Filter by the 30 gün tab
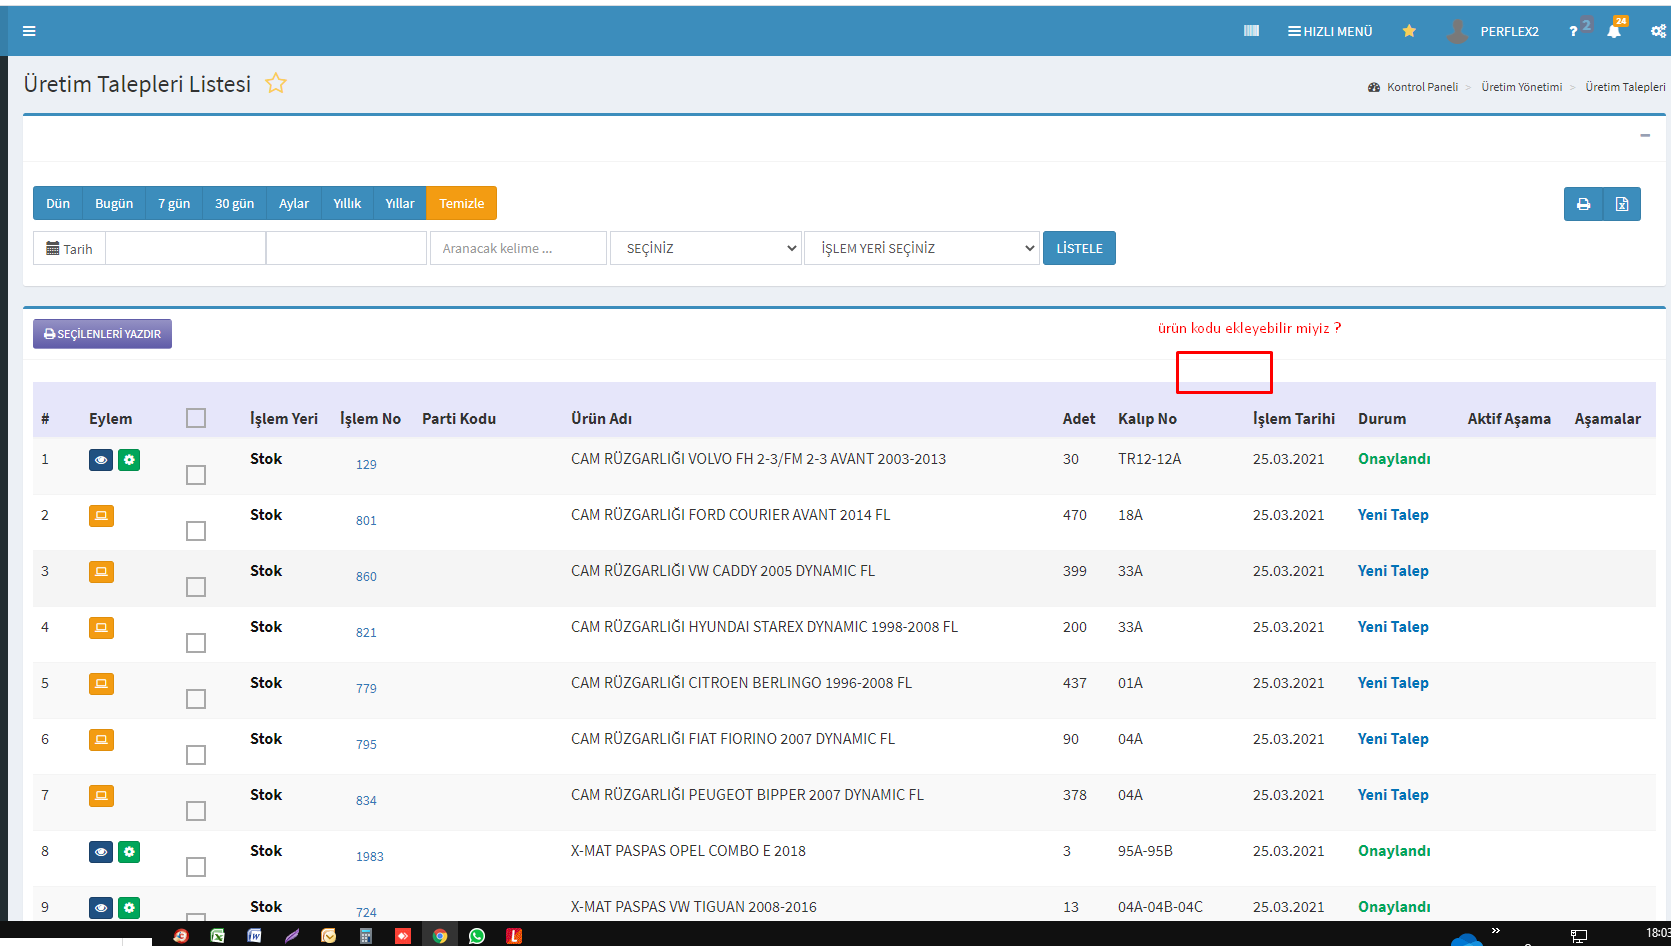The height and width of the screenshot is (946, 1671). pos(234,203)
